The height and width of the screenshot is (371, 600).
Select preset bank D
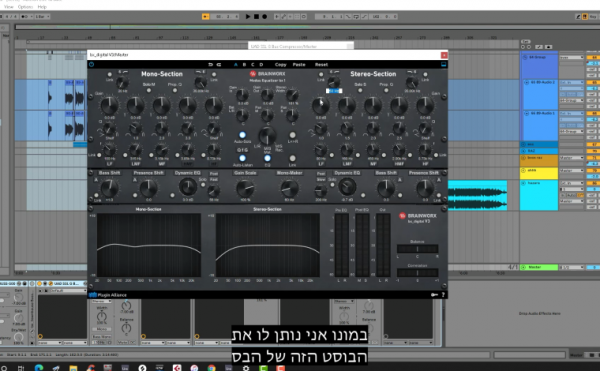tap(261, 65)
